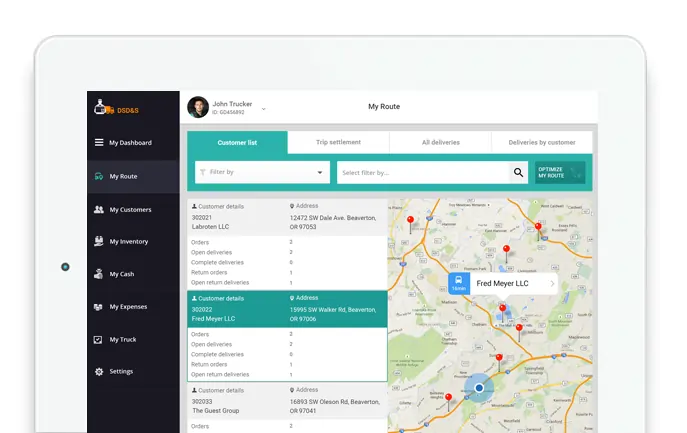Open My Customers people icon
Image resolution: width=687 pixels, height=433 pixels.
[99, 210]
